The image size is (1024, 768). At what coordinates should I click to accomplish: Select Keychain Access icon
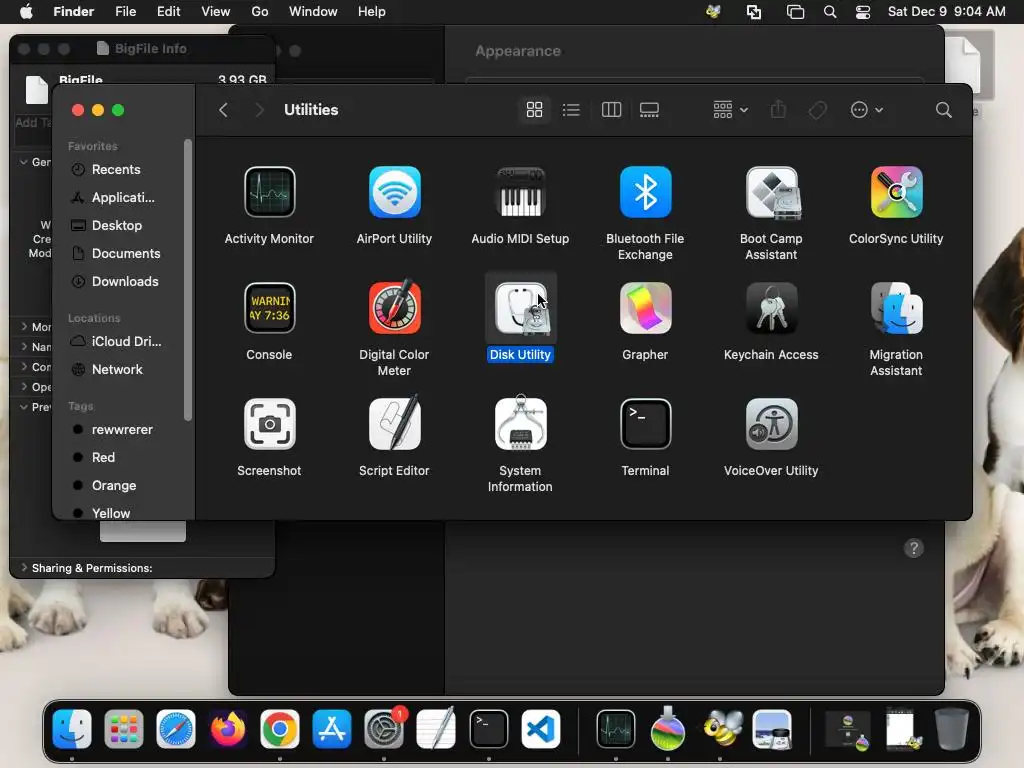pyautogui.click(x=771, y=308)
